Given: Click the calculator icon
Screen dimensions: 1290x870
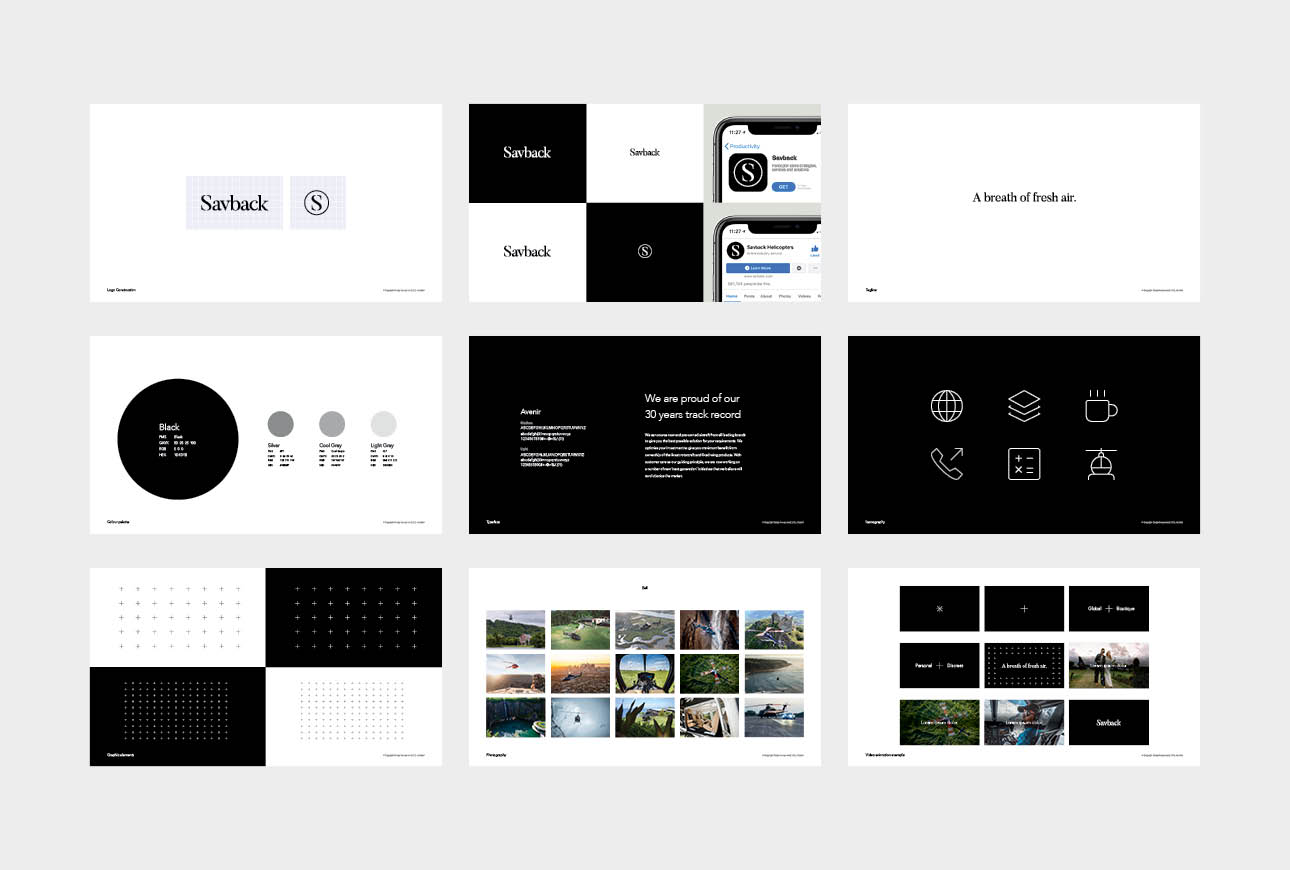Looking at the screenshot, I should [x=1024, y=464].
